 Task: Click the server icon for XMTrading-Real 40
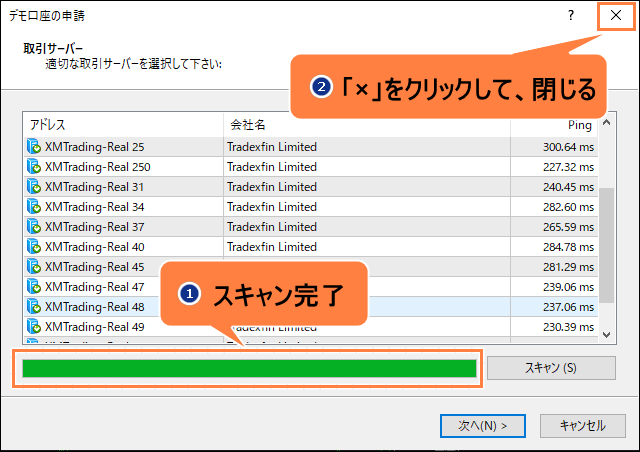coord(33,247)
